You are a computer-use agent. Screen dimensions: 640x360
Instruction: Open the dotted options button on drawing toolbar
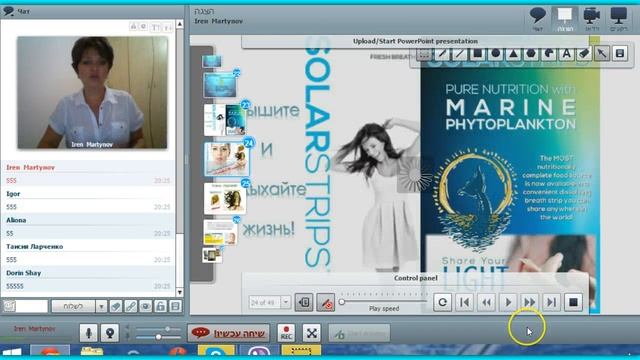(424, 55)
